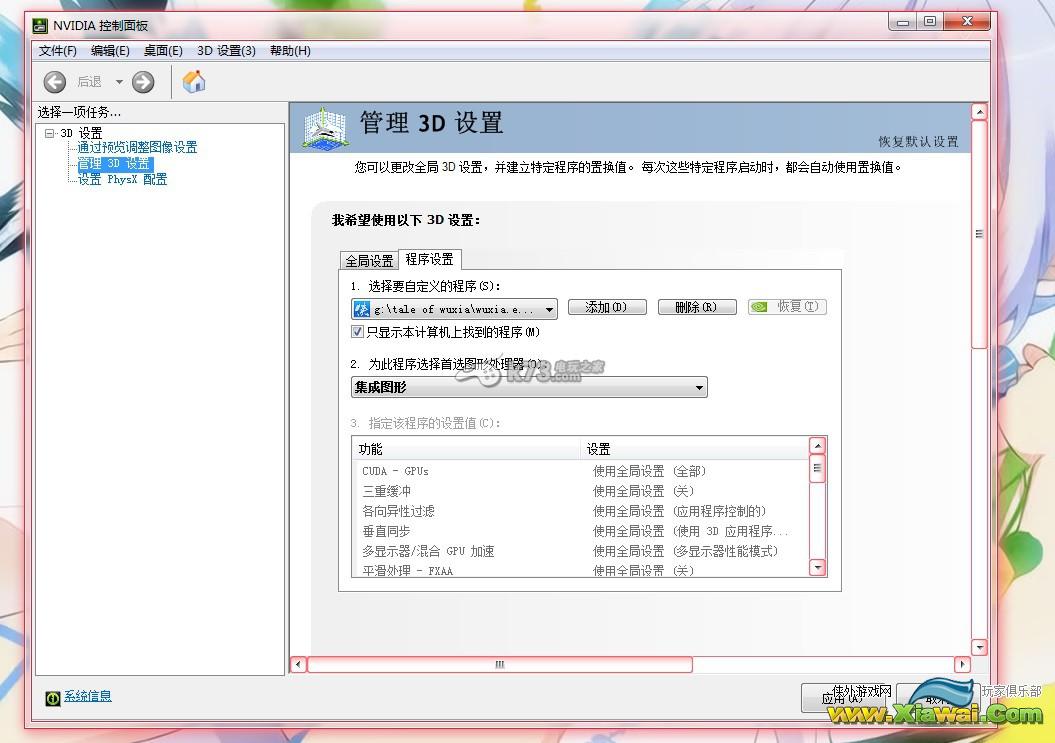The width and height of the screenshot is (1055, 743).
Task: Click the settings list scroll down arrow
Action: (x=817, y=568)
